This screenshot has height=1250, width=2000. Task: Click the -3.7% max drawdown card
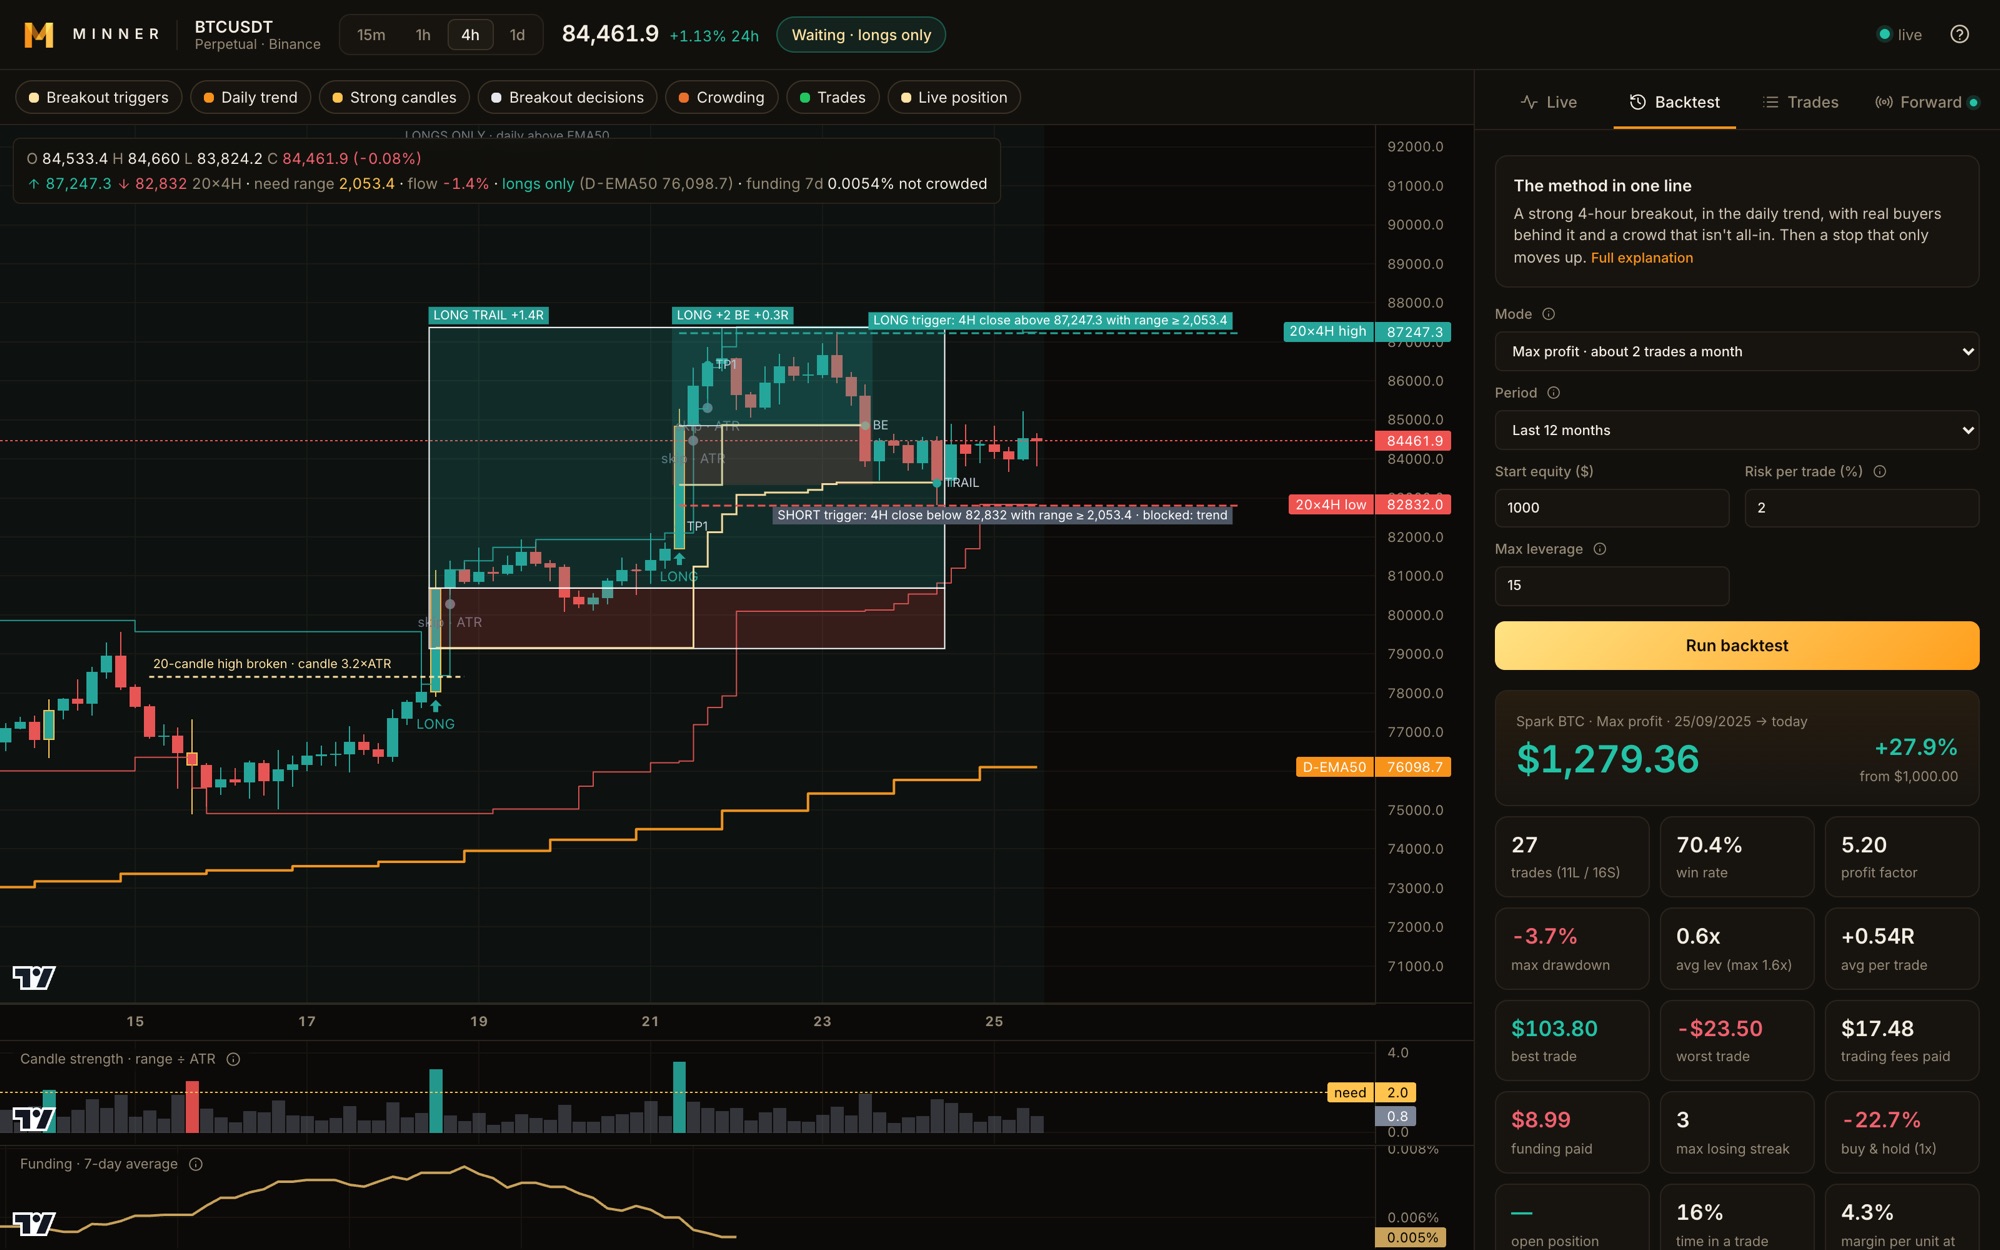coord(1572,949)
